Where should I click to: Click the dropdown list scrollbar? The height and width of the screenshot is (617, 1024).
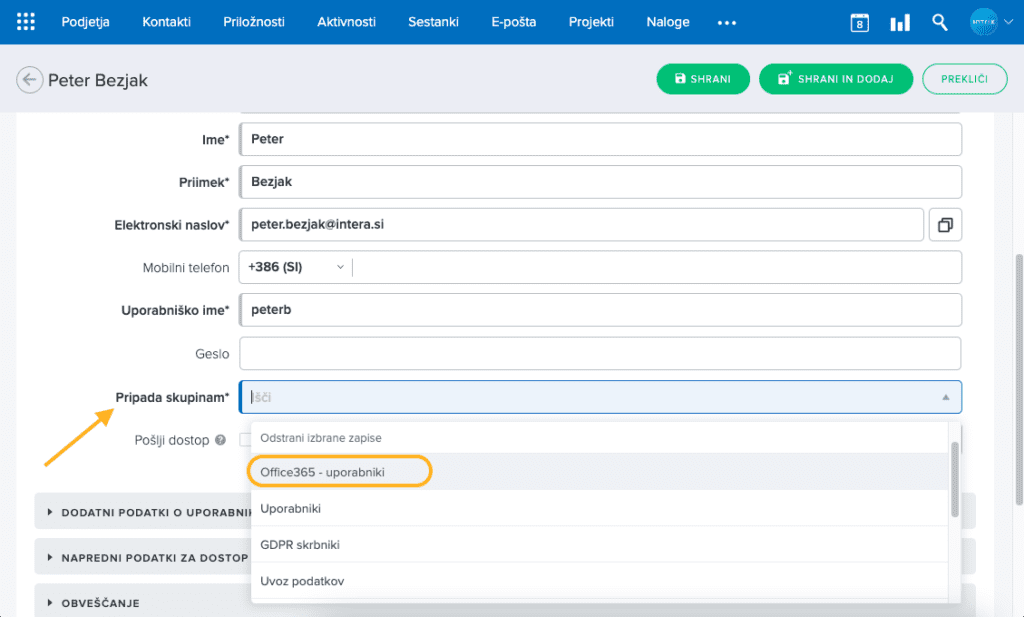(x=955, y=479)
